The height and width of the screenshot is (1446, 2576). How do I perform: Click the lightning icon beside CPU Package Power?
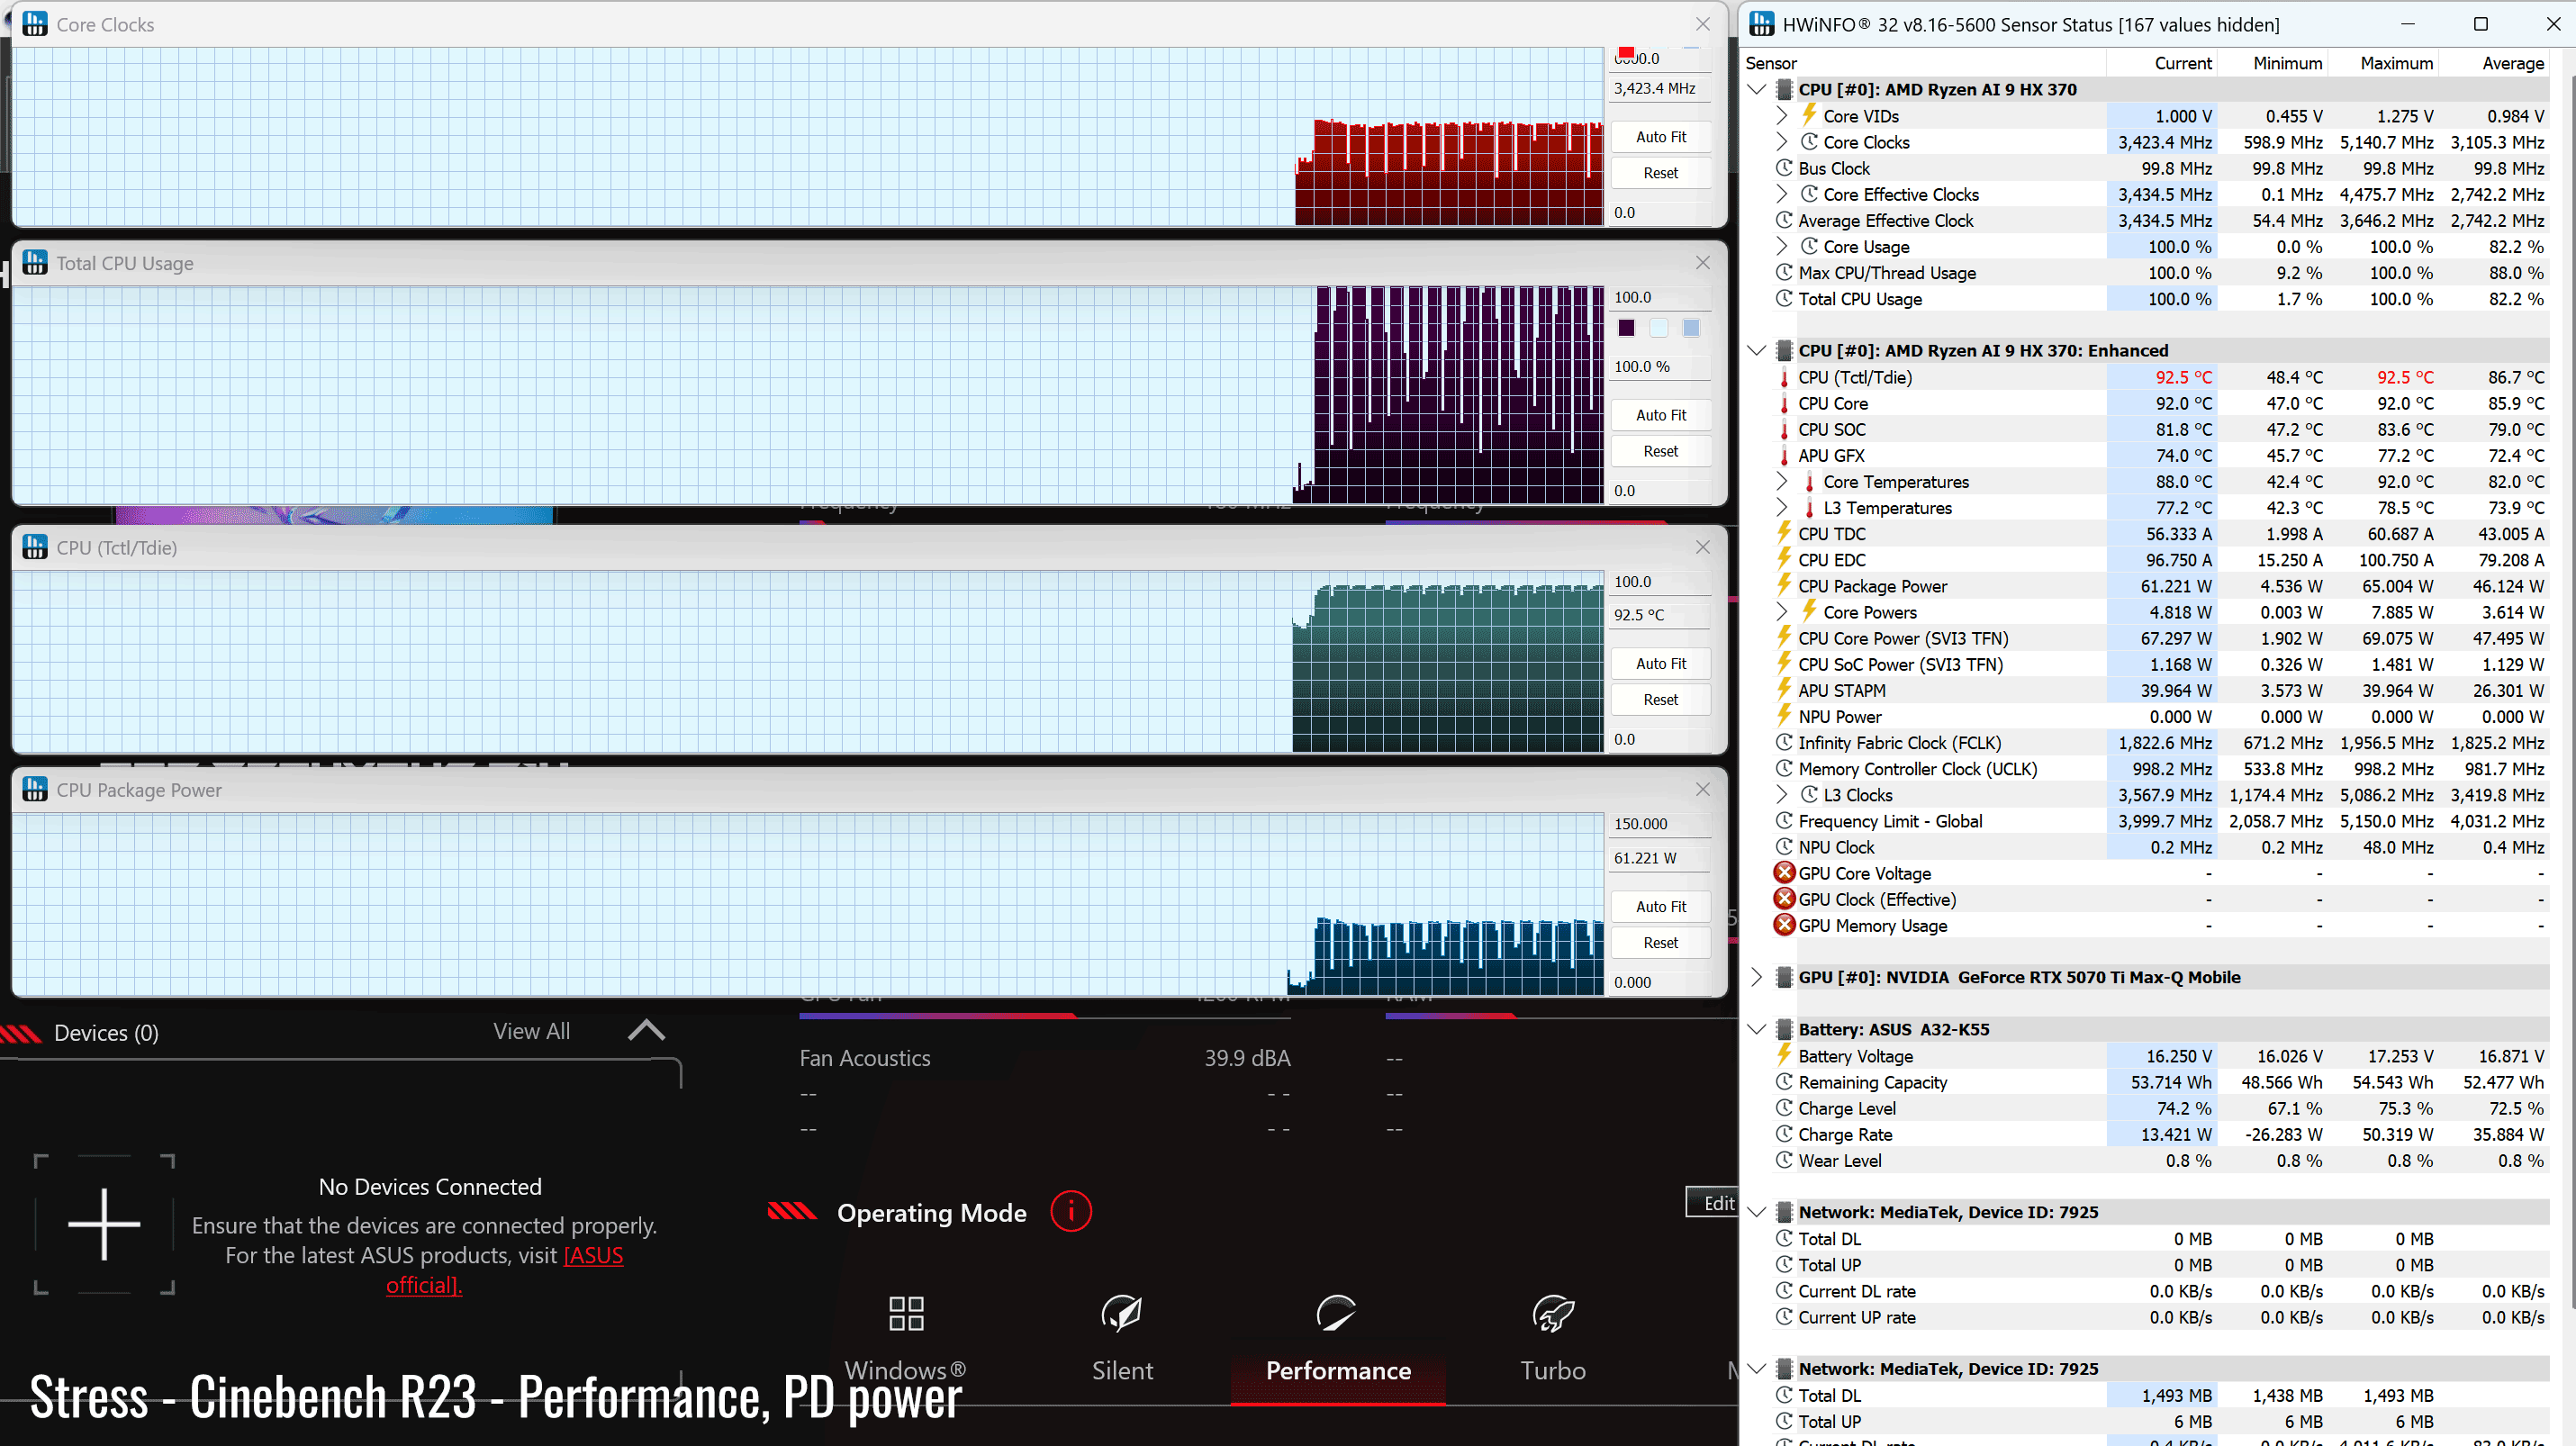[1784, 585]
